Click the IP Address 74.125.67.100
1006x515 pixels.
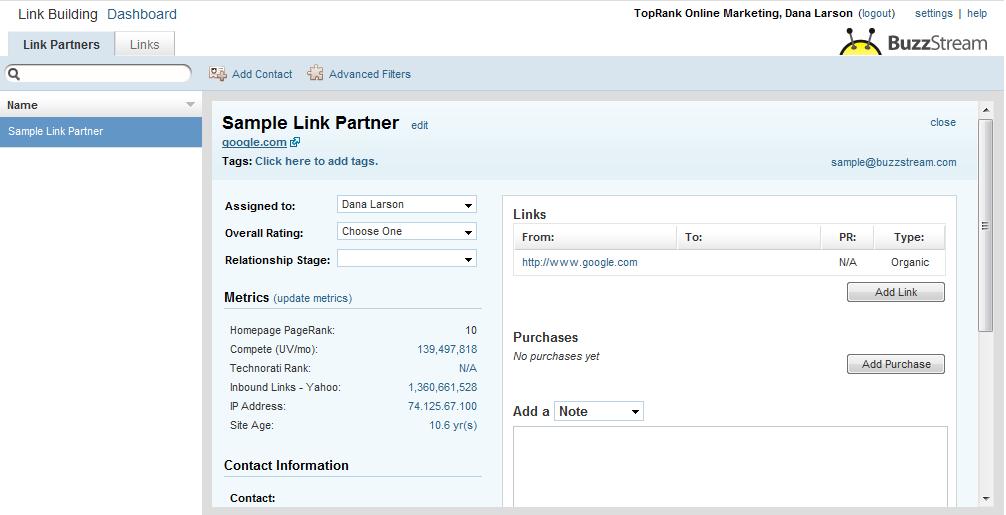coord(443,406)
